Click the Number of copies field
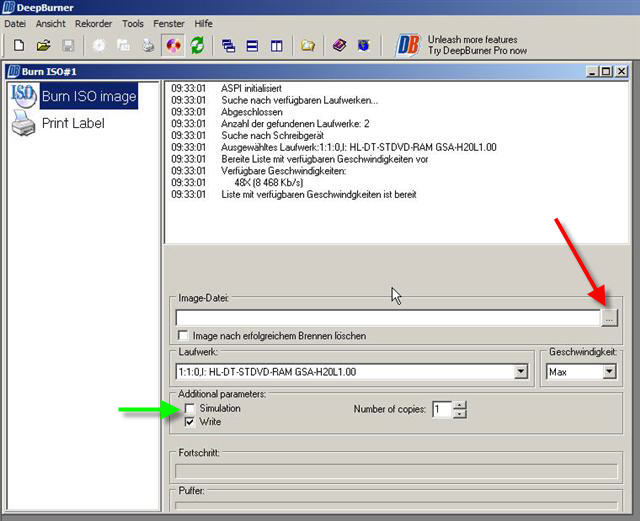The image size is (640, 521). click(x=442, y=409)
